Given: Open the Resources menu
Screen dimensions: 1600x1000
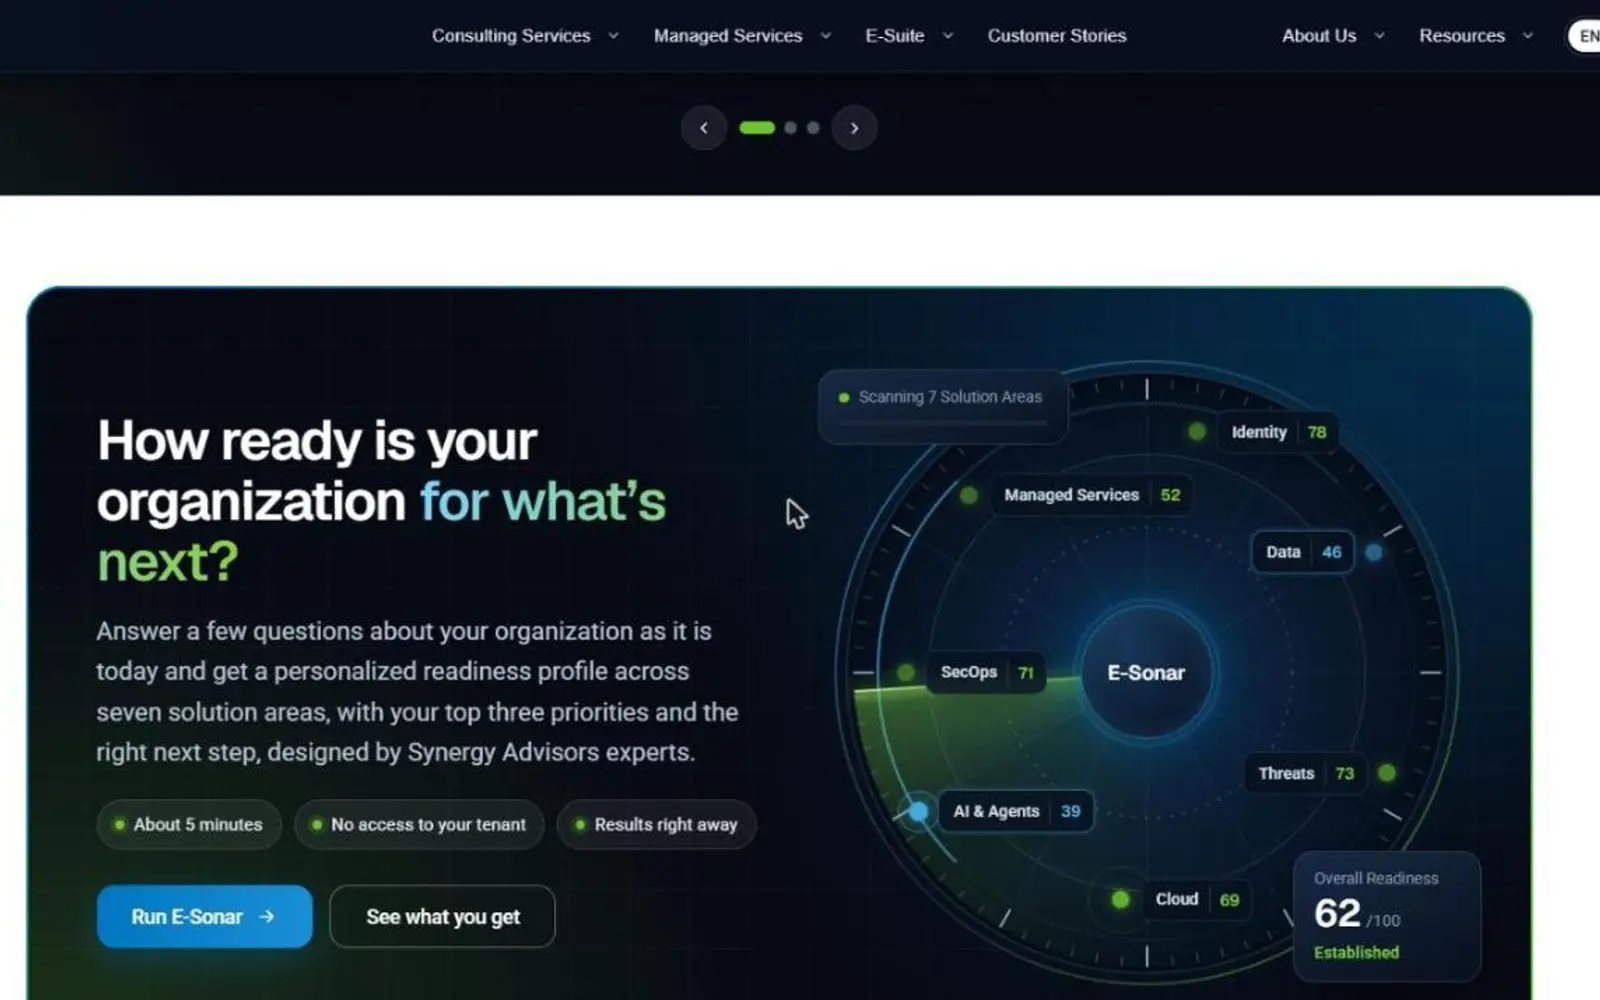Looking at the screenshot, I should (1462, 36).
